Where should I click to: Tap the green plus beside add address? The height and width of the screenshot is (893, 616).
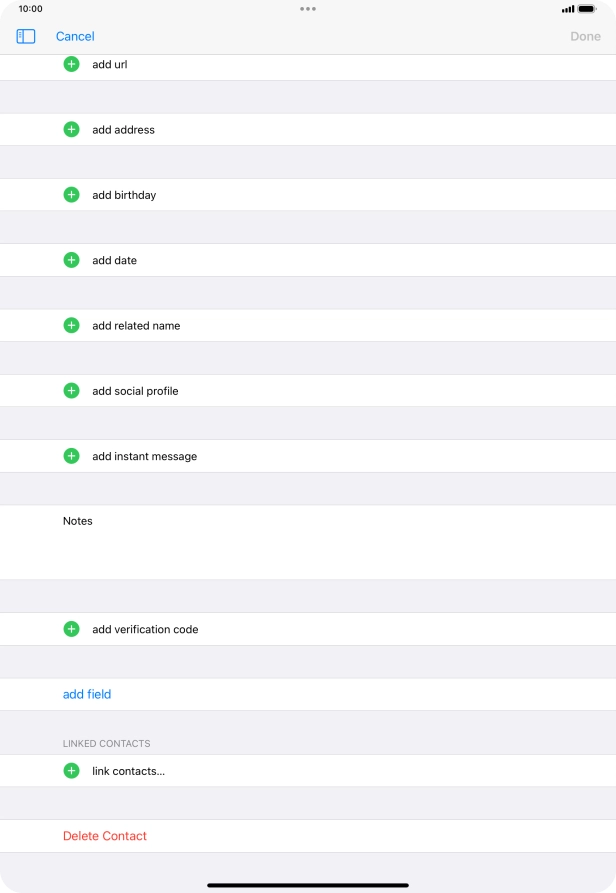coord(71,129)
